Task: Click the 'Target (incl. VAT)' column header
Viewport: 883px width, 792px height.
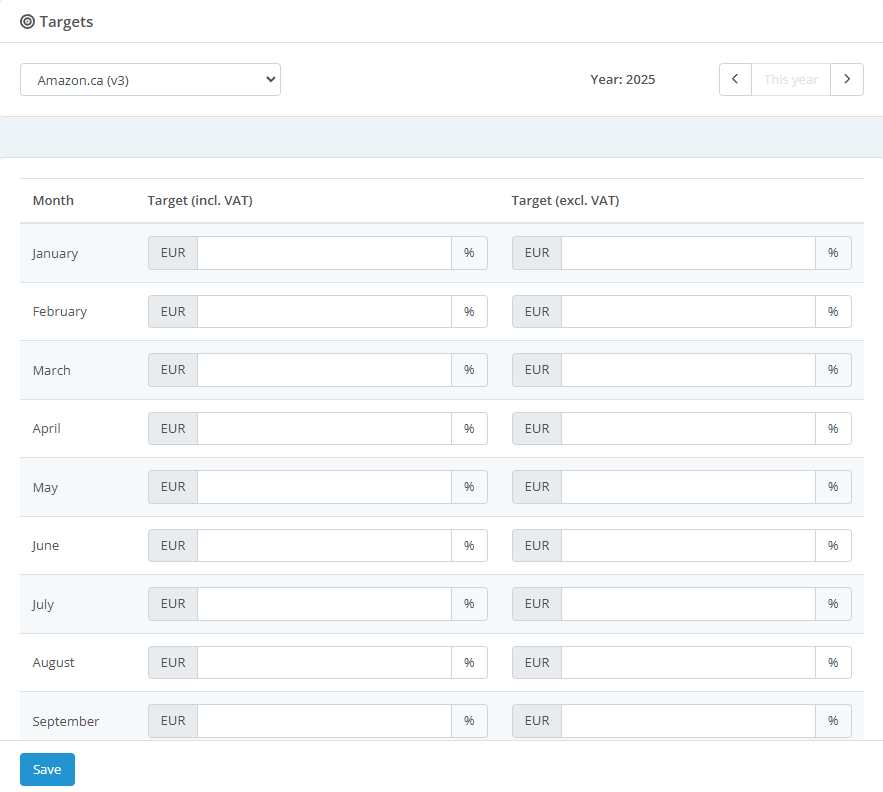Action: [x=200, y=200]
